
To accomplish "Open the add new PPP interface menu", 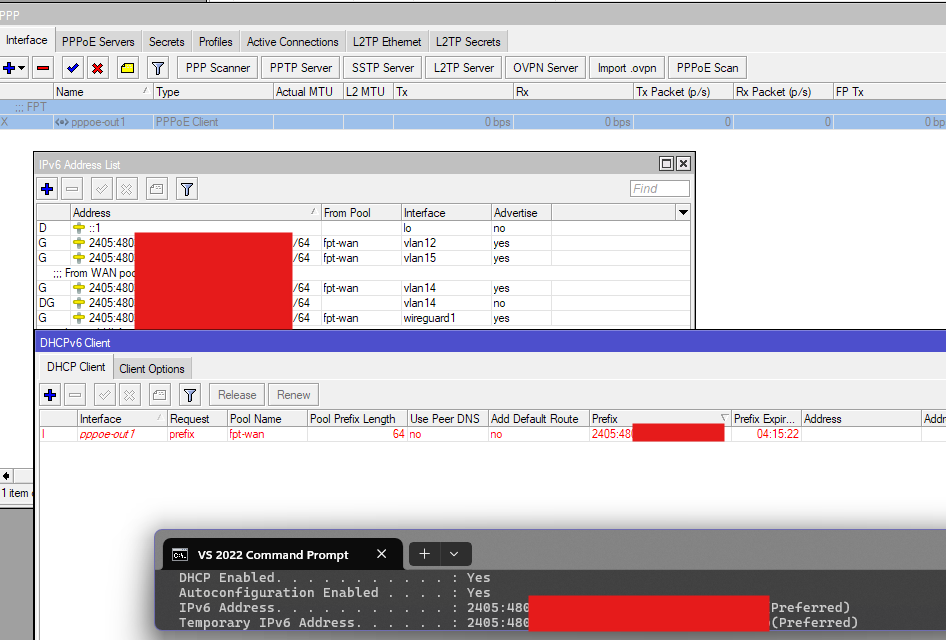I will click(x=10, y=67).
